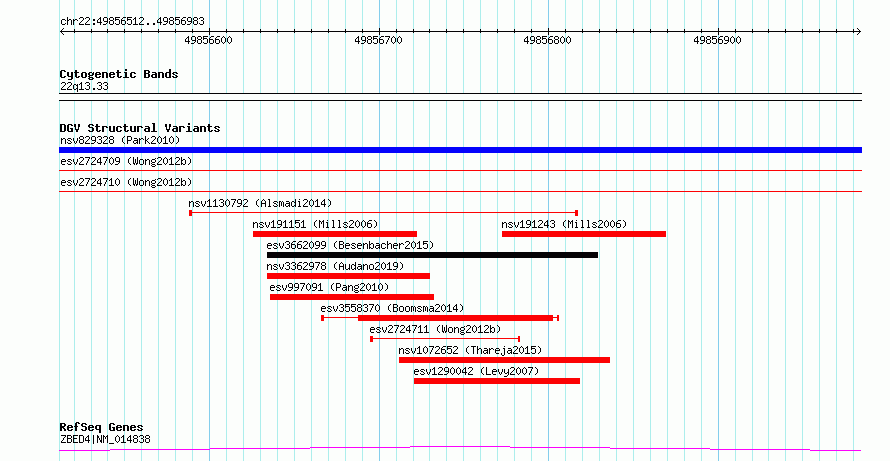Select the esv2724710 thin red line
890x461 pixels.
460,191
